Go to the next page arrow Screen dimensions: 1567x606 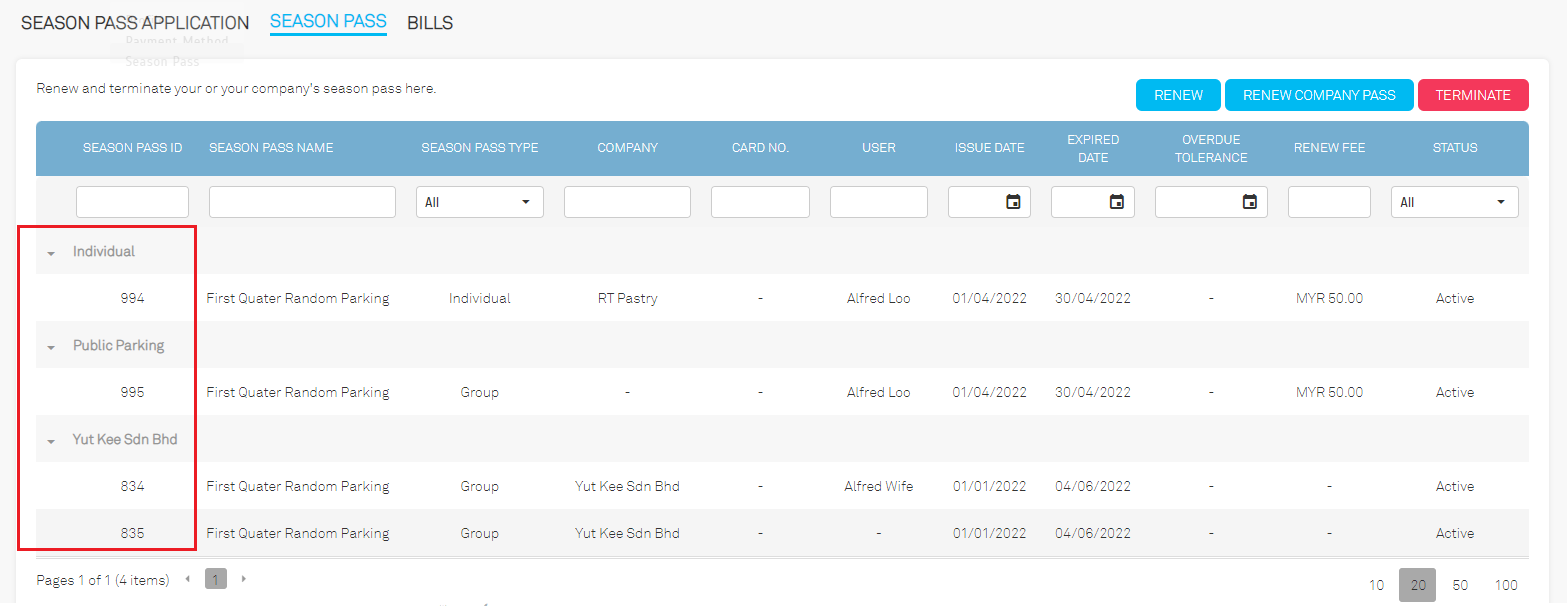(243, 579)
